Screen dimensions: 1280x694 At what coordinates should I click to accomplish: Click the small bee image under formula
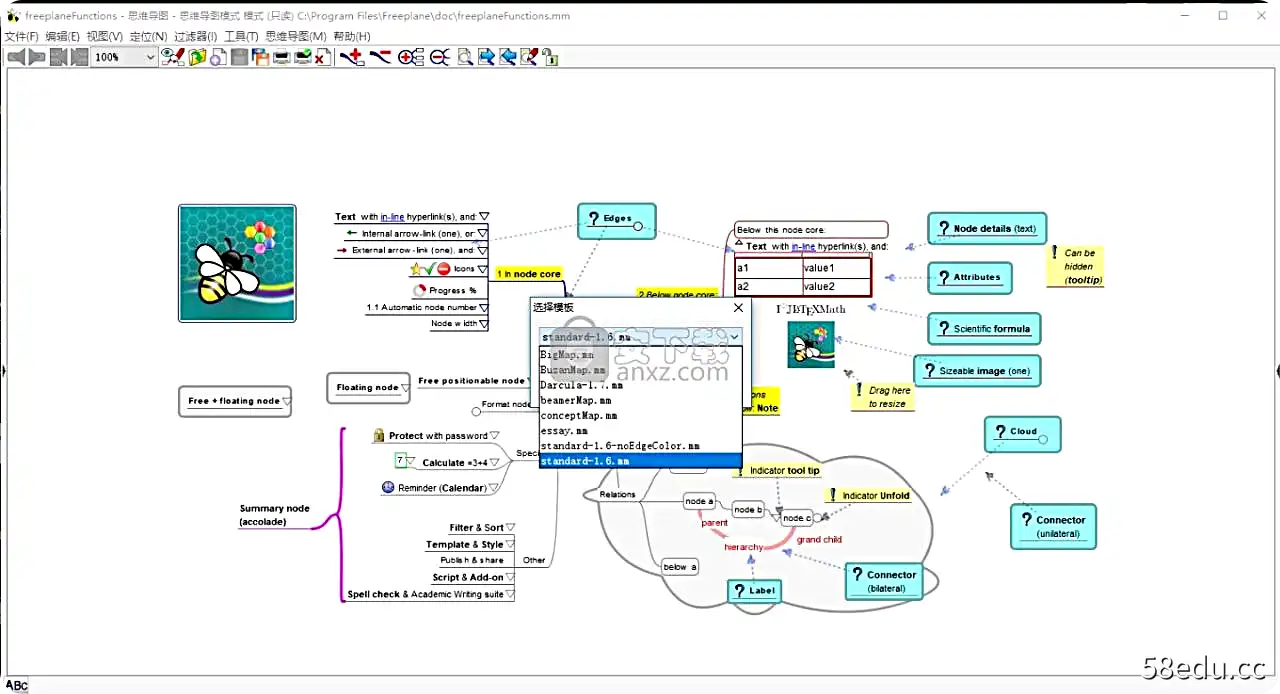(x=811, y=344)
